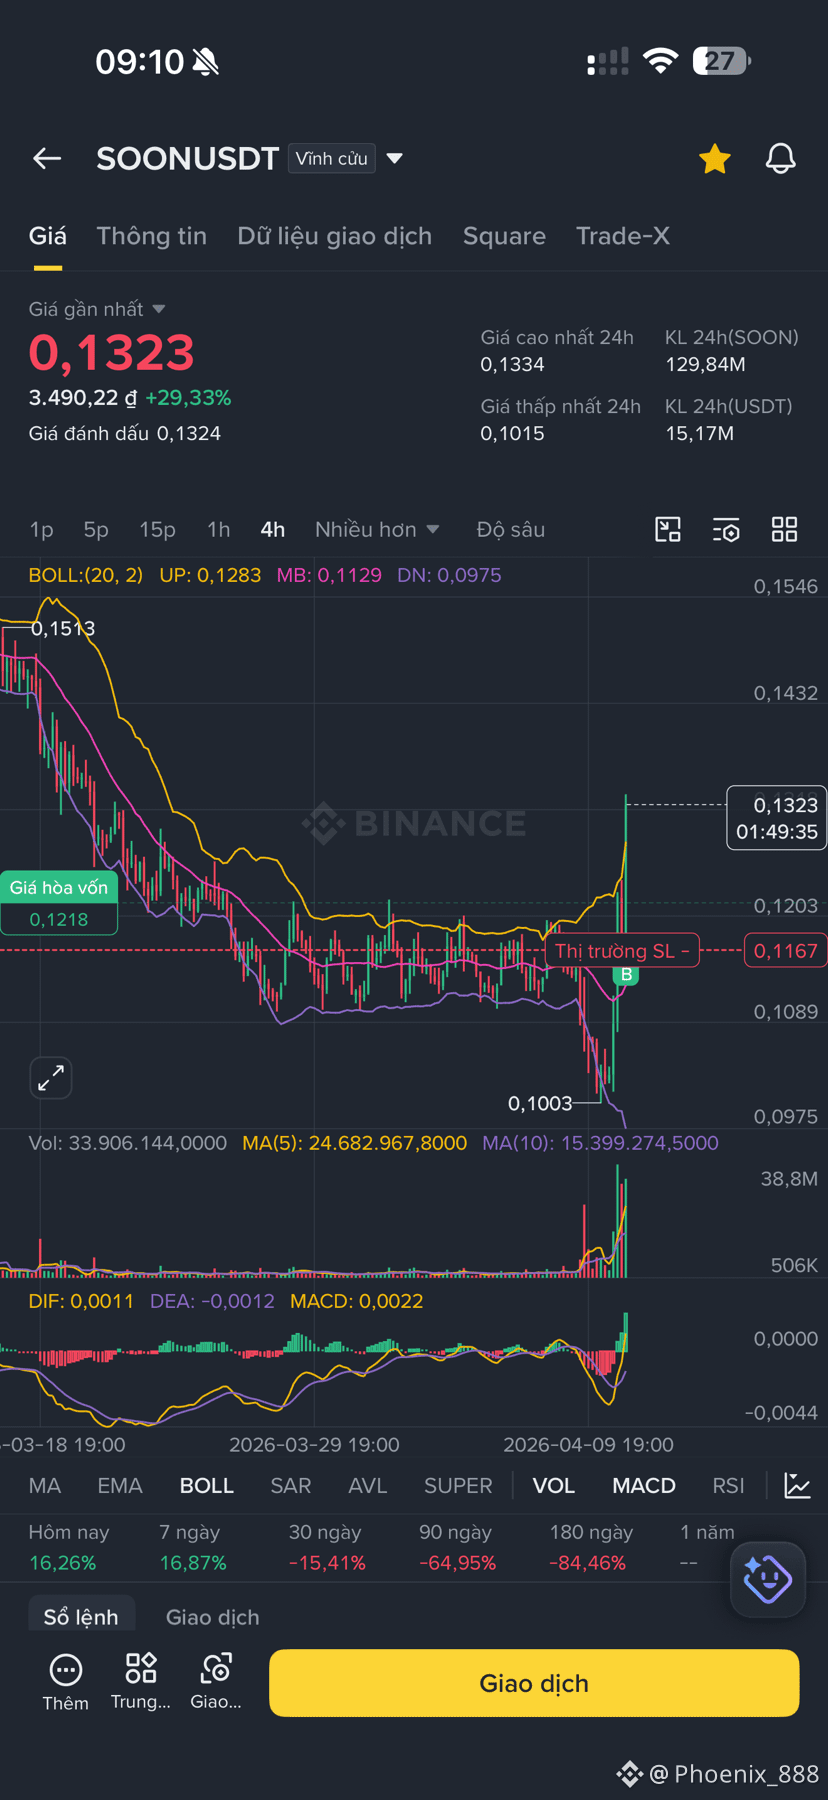Toggle the SUPER indicator
Viewport: 828px width, 1800px height.
coord(458,1486)
